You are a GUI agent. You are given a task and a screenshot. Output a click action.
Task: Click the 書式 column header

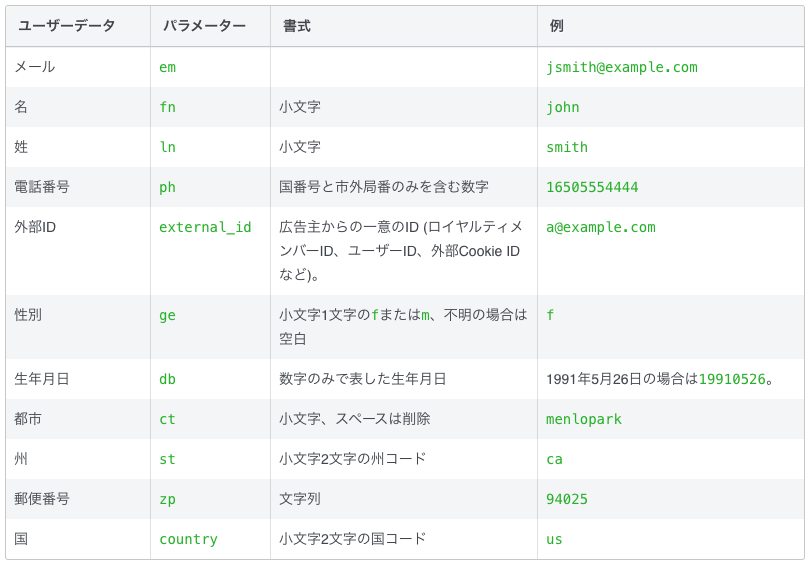click(x=297, y=26)
